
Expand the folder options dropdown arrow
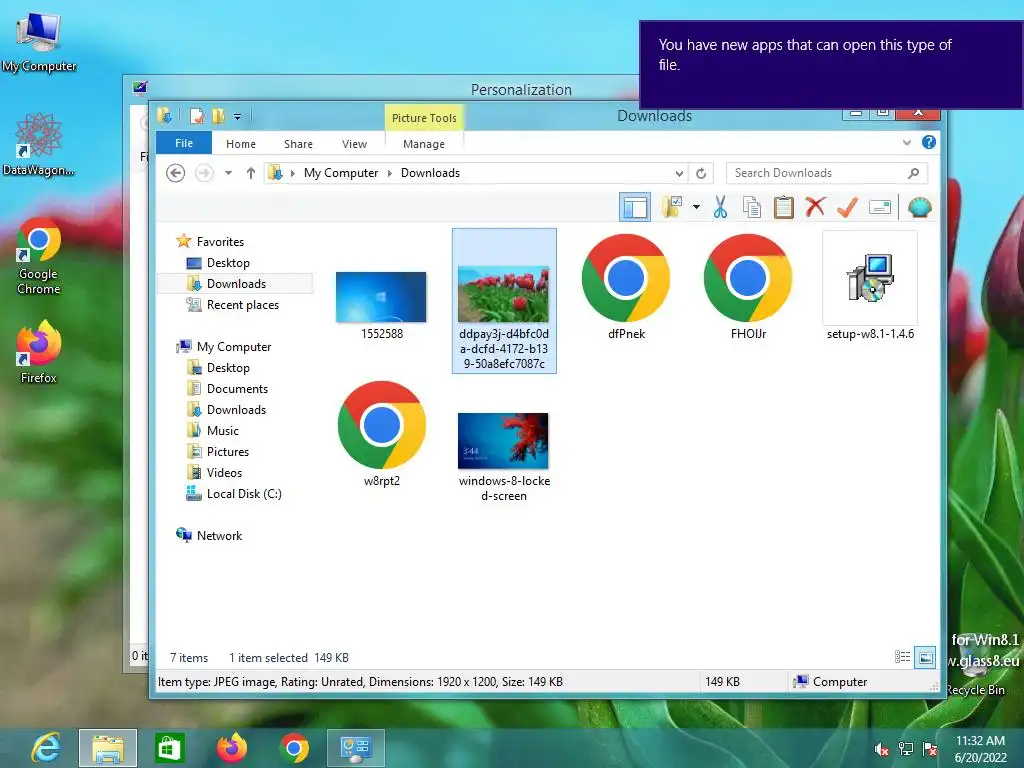pos(696,208)
